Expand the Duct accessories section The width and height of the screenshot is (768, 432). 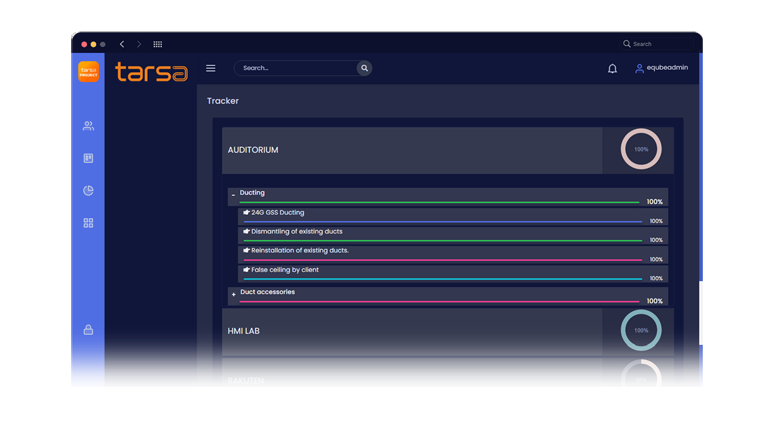coord(233,295)
